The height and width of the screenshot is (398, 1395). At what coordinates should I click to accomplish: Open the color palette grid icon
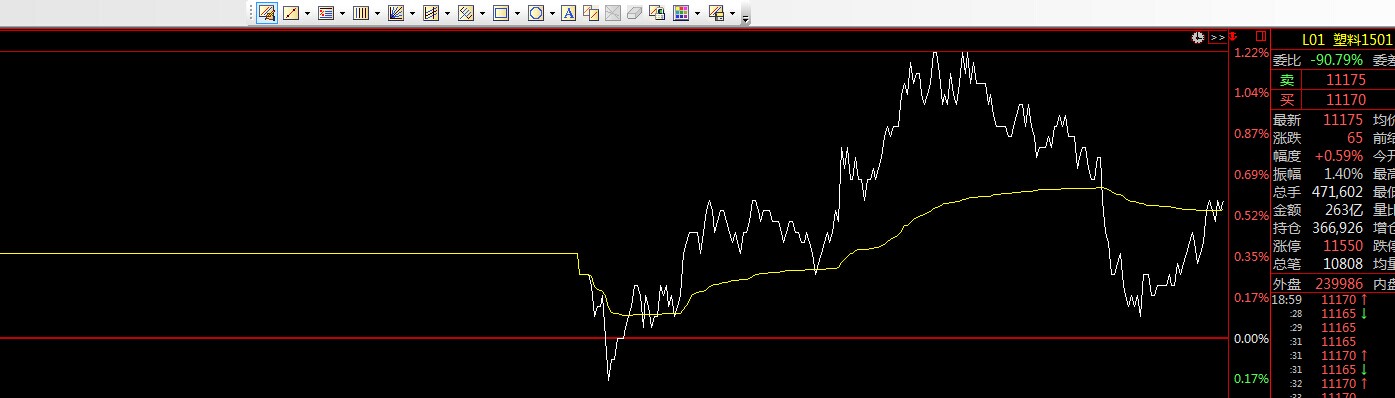point(680,13)
